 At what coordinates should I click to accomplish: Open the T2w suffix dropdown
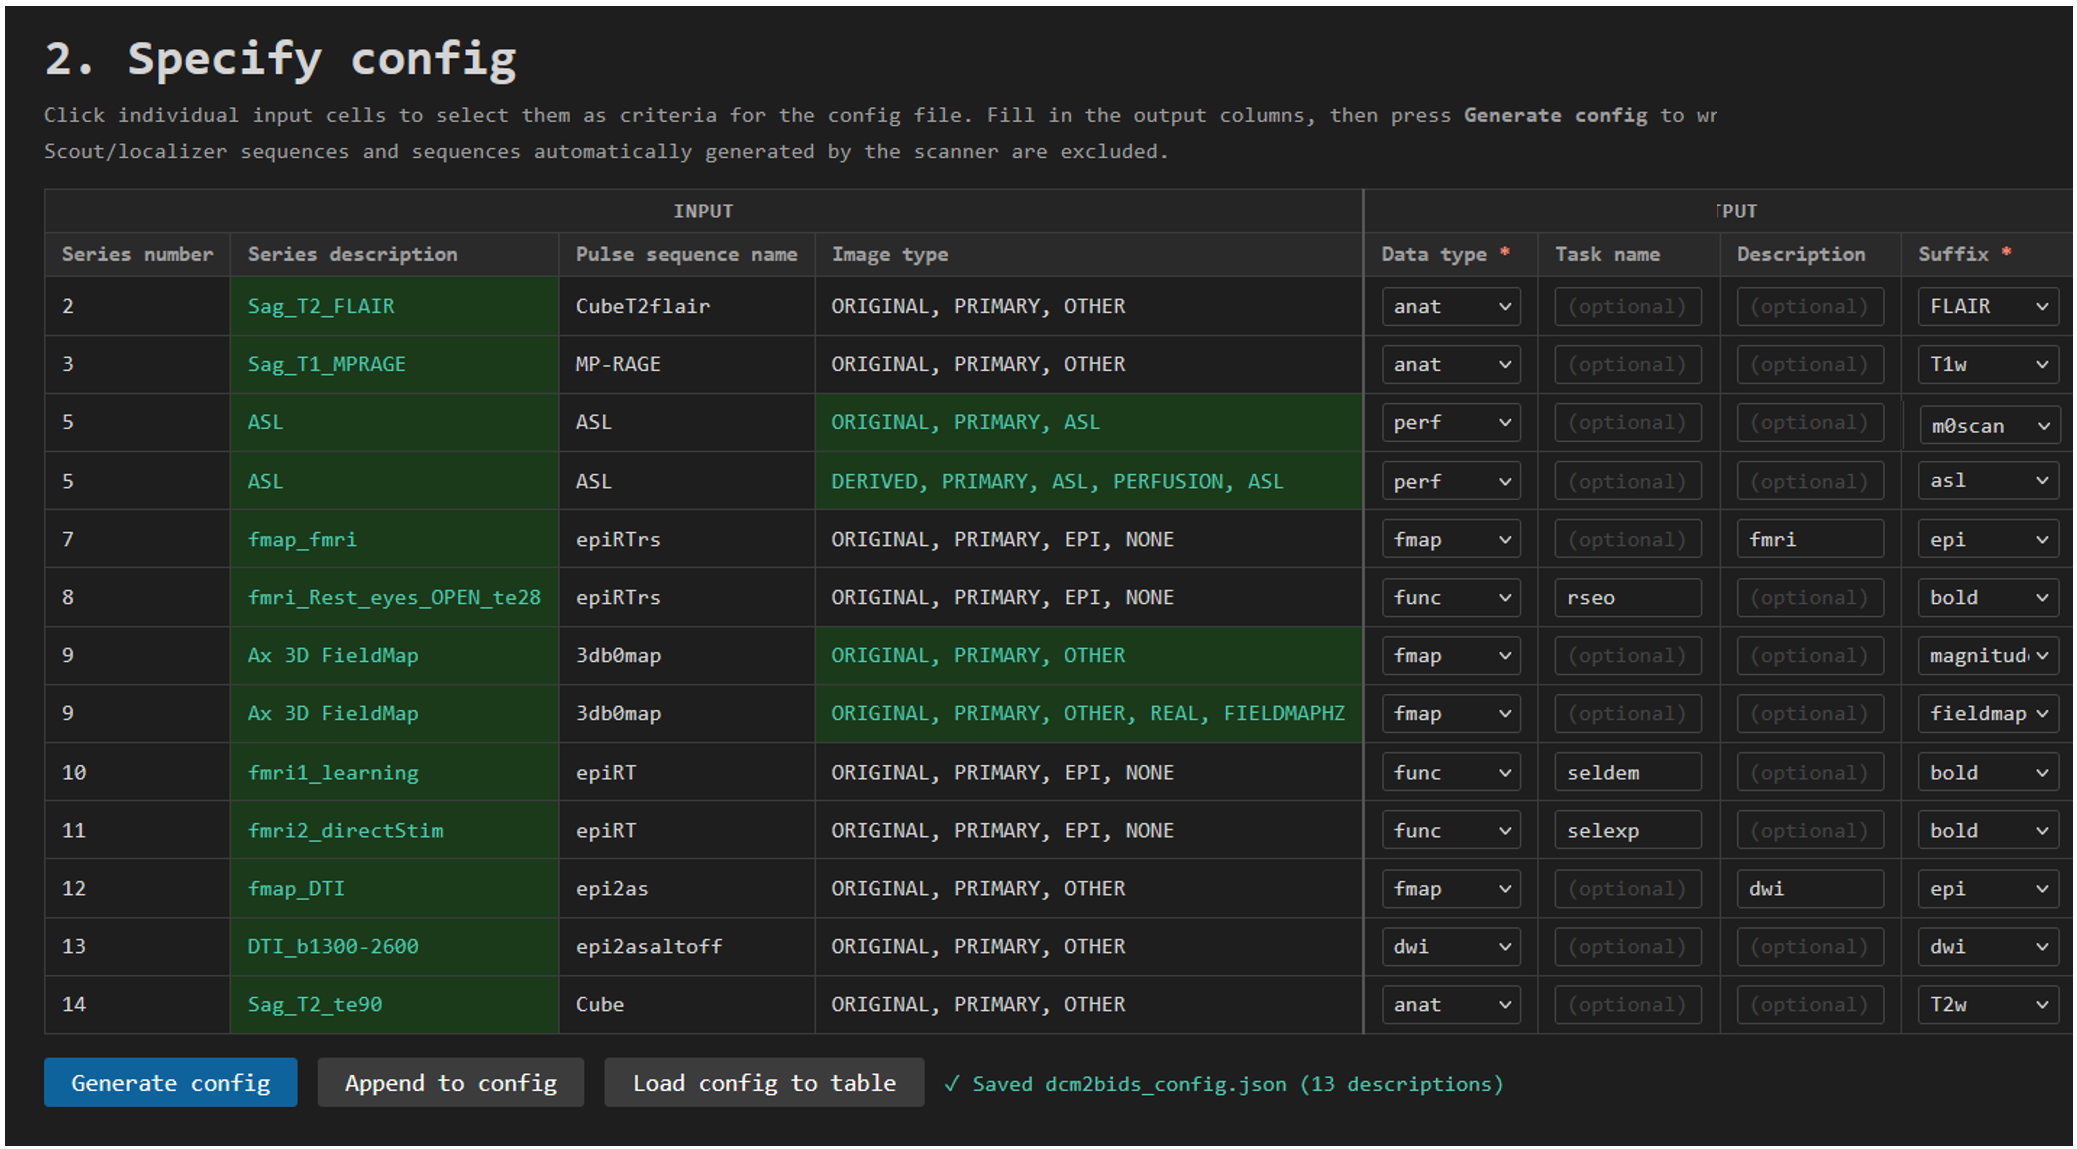tap(1987, 1005)
